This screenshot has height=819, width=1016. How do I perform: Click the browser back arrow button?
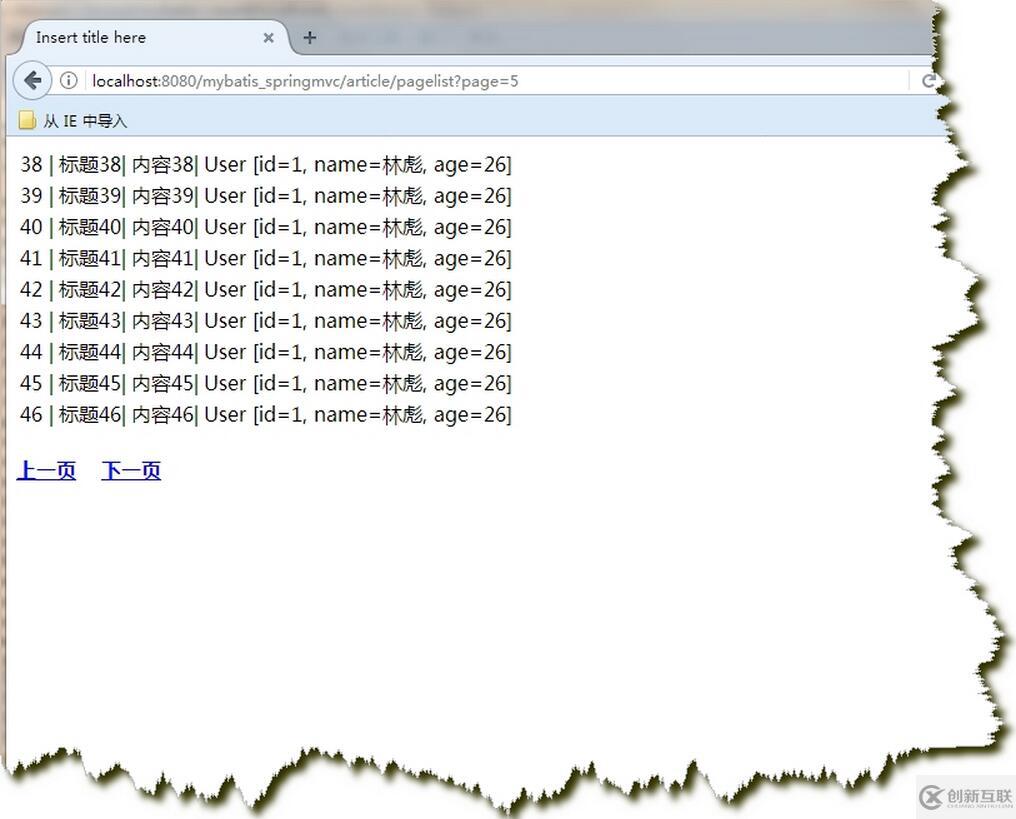(32, 80)
